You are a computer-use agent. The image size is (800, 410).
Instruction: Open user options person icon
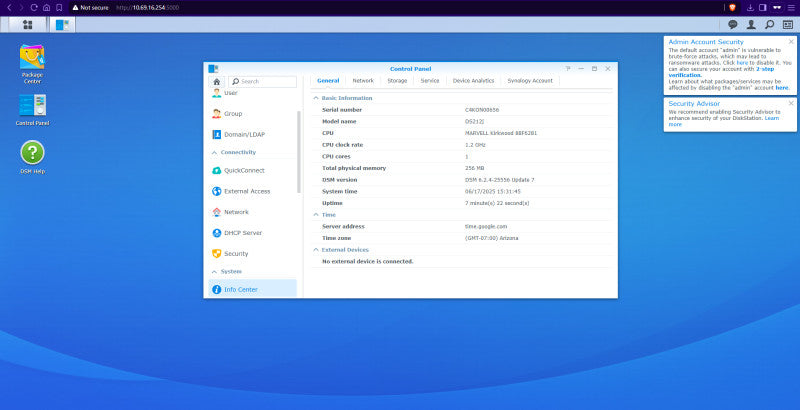751,24
